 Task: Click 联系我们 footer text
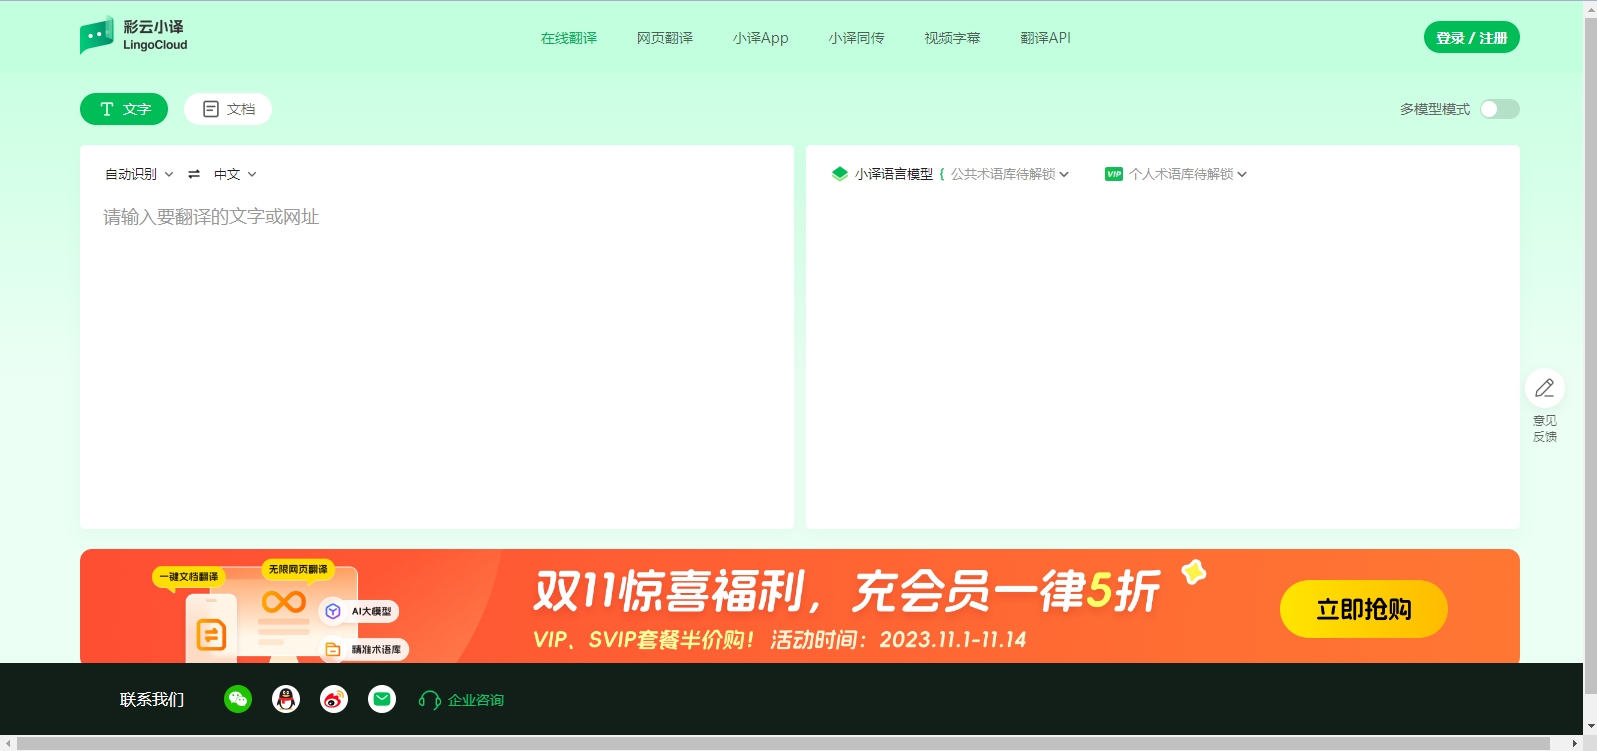[x=152, y=700]
